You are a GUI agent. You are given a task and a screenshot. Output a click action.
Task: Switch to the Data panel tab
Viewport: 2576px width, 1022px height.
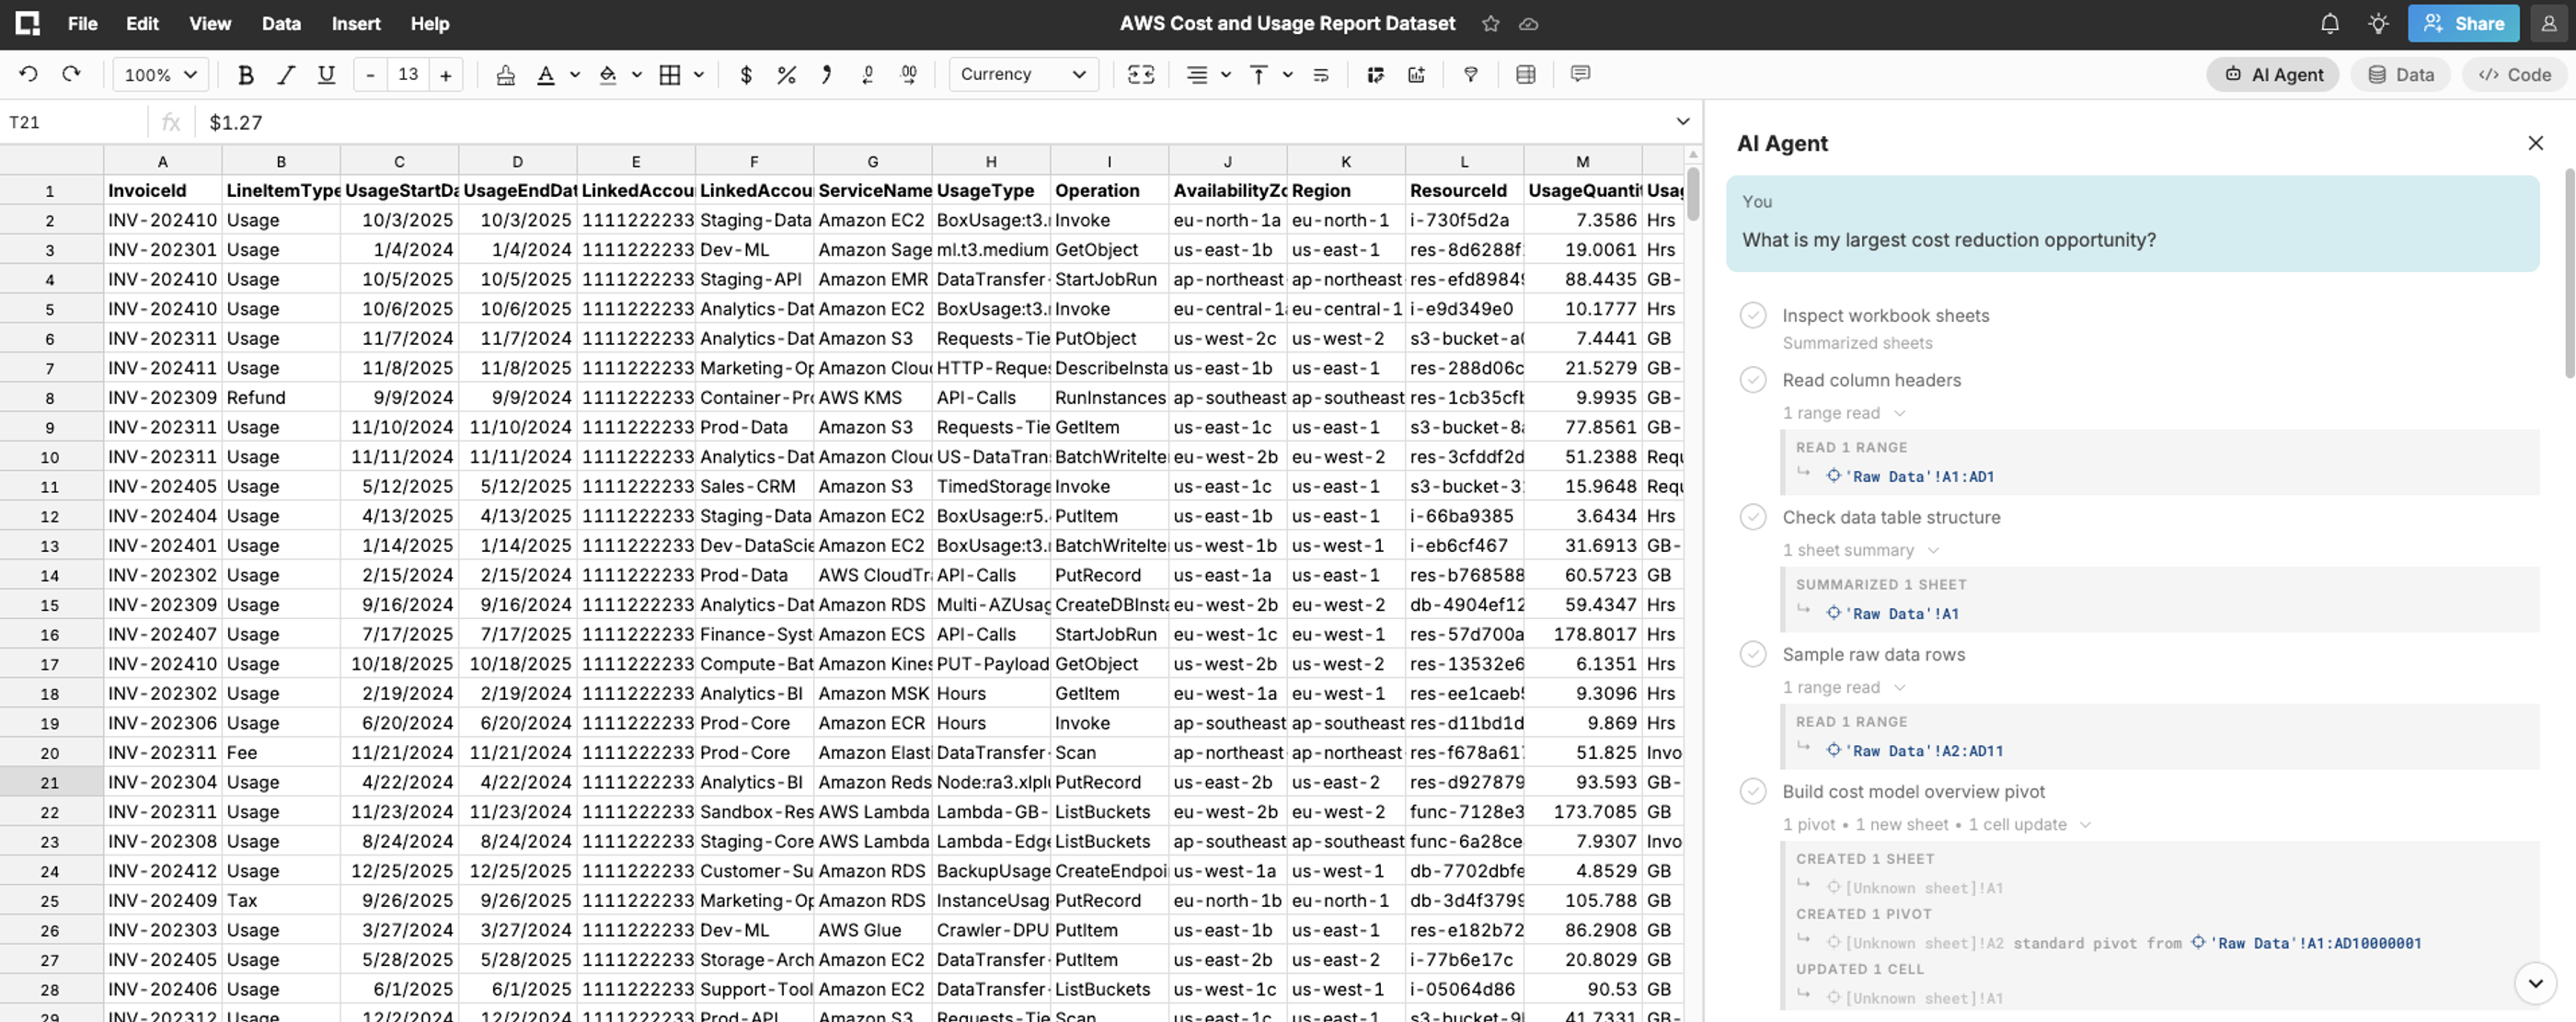click(x=2400, y=75)
